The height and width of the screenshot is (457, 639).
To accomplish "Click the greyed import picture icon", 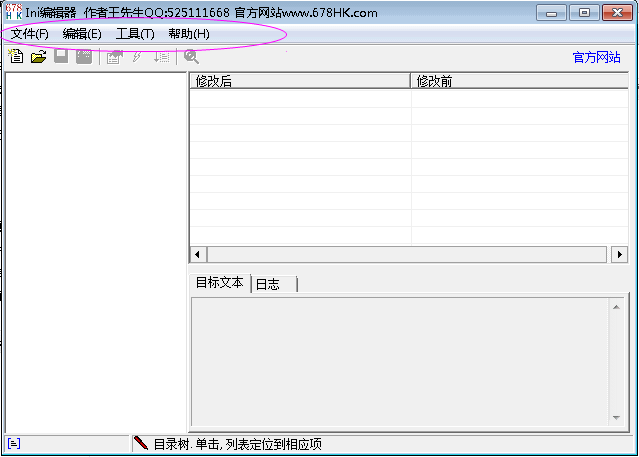I will (115, 57).
